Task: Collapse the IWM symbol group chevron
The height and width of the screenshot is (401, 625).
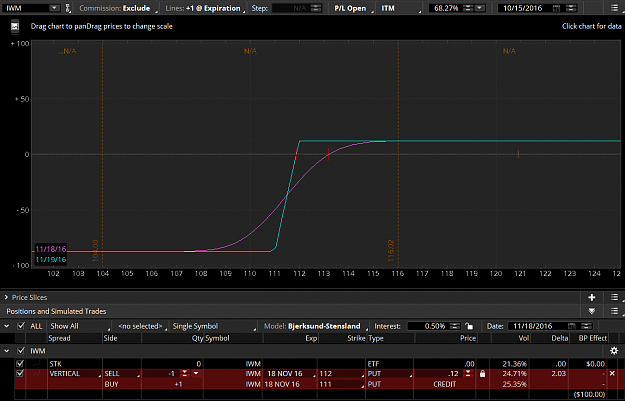Action: [x=6, y=351]
